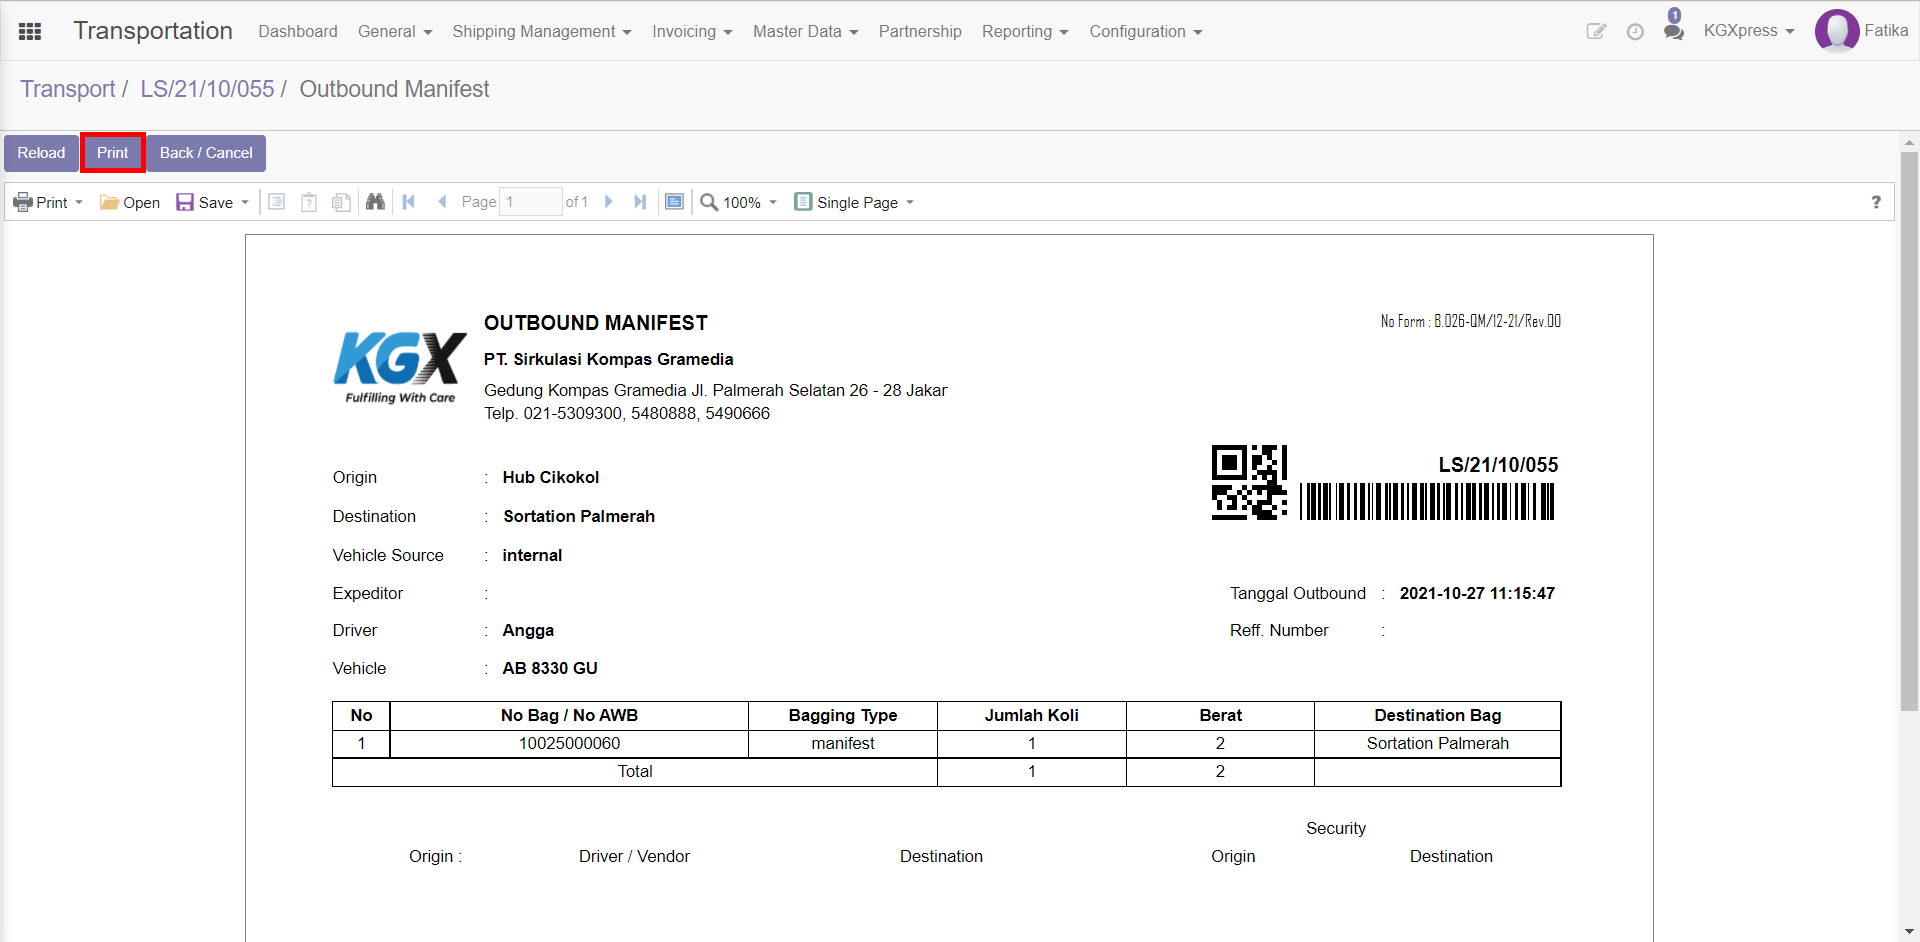Click the 'Angga' driver name

click(528, 631)
